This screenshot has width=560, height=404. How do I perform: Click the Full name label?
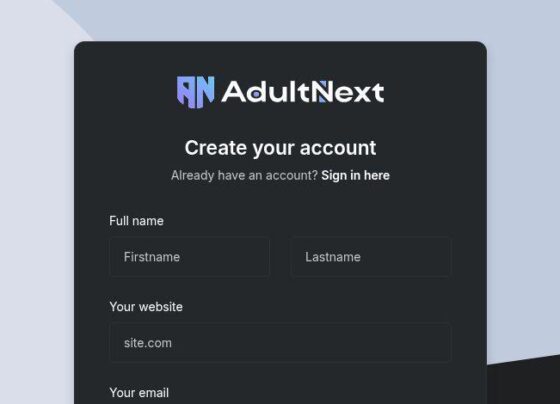[x=136, y=221]
